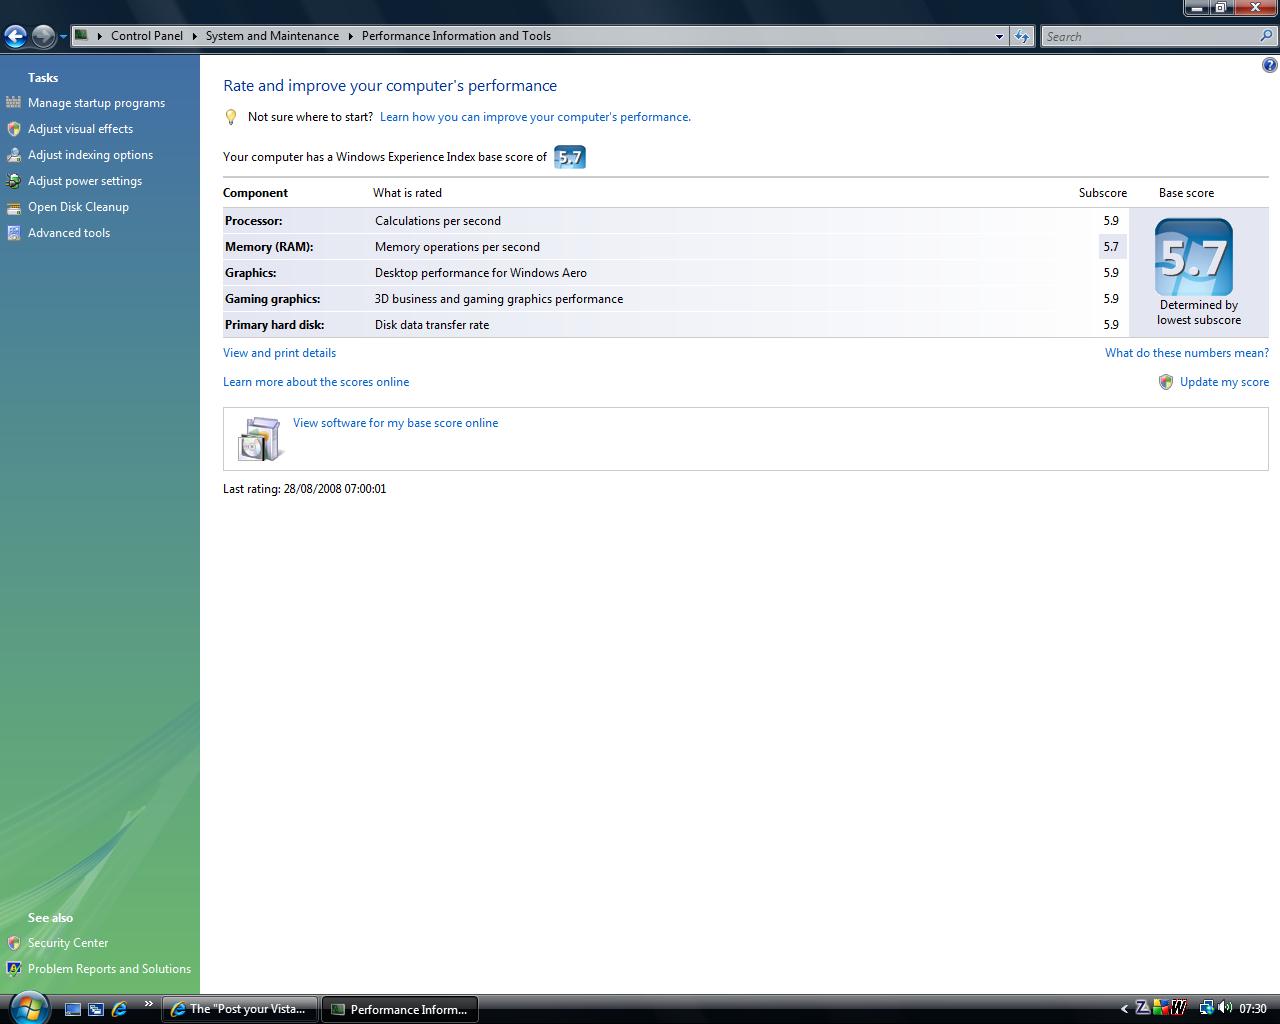Click Switch between windows Quick Launch icon

(x=96, y=1009)
